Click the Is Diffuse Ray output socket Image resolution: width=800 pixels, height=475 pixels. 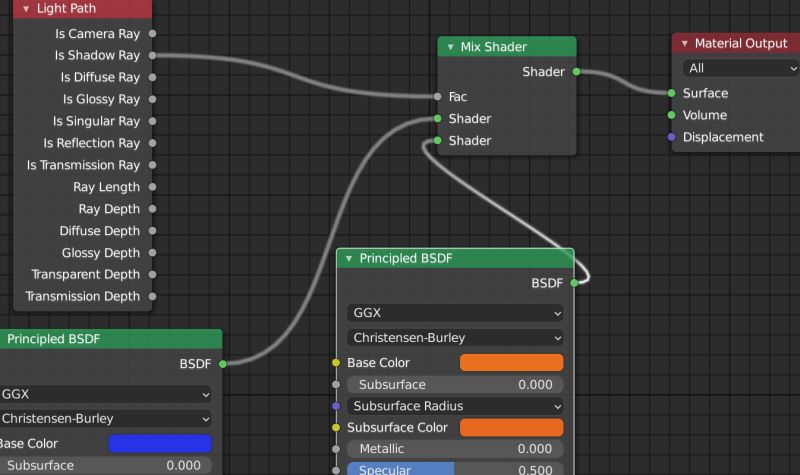pyautogui.click(x=152, y=78)
